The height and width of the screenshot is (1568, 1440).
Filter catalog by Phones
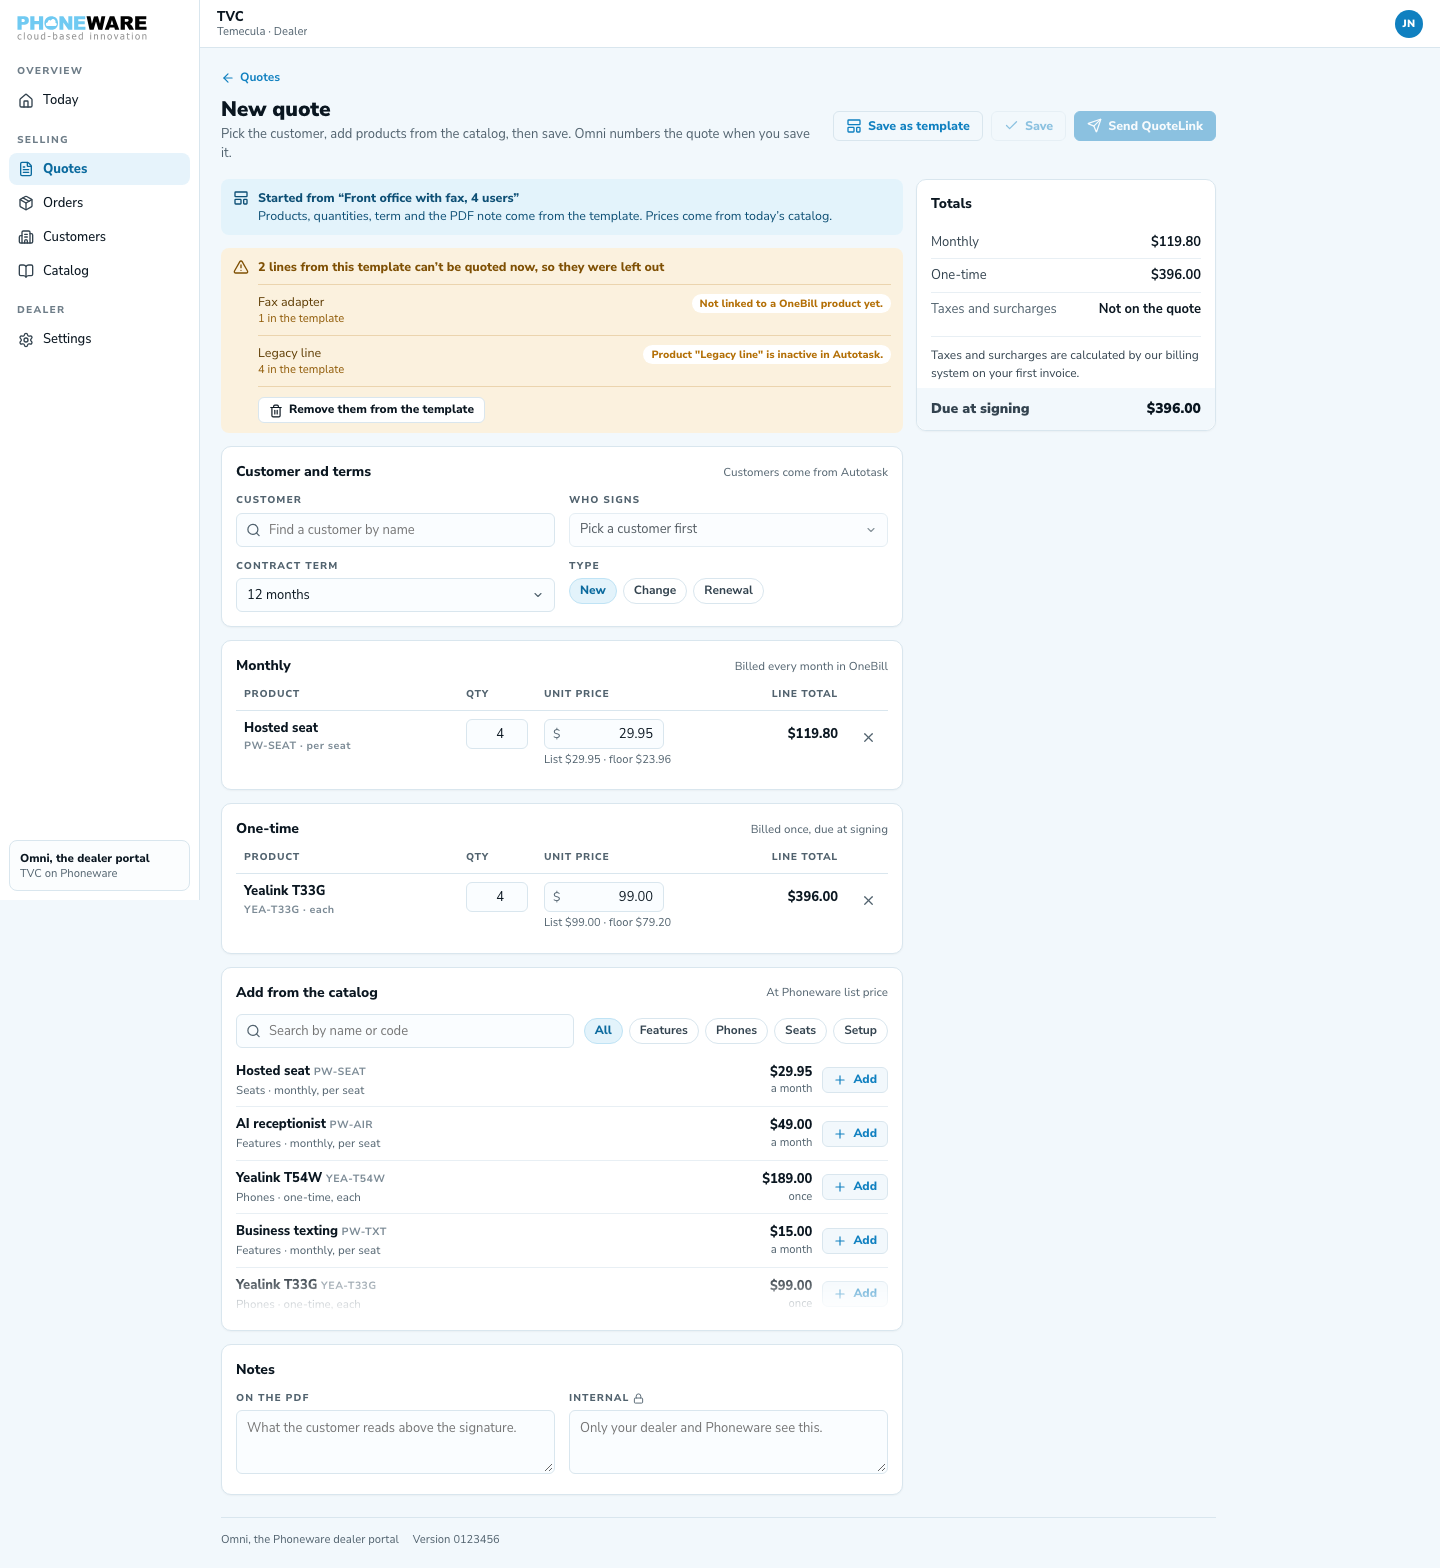tap(736, 1031)
